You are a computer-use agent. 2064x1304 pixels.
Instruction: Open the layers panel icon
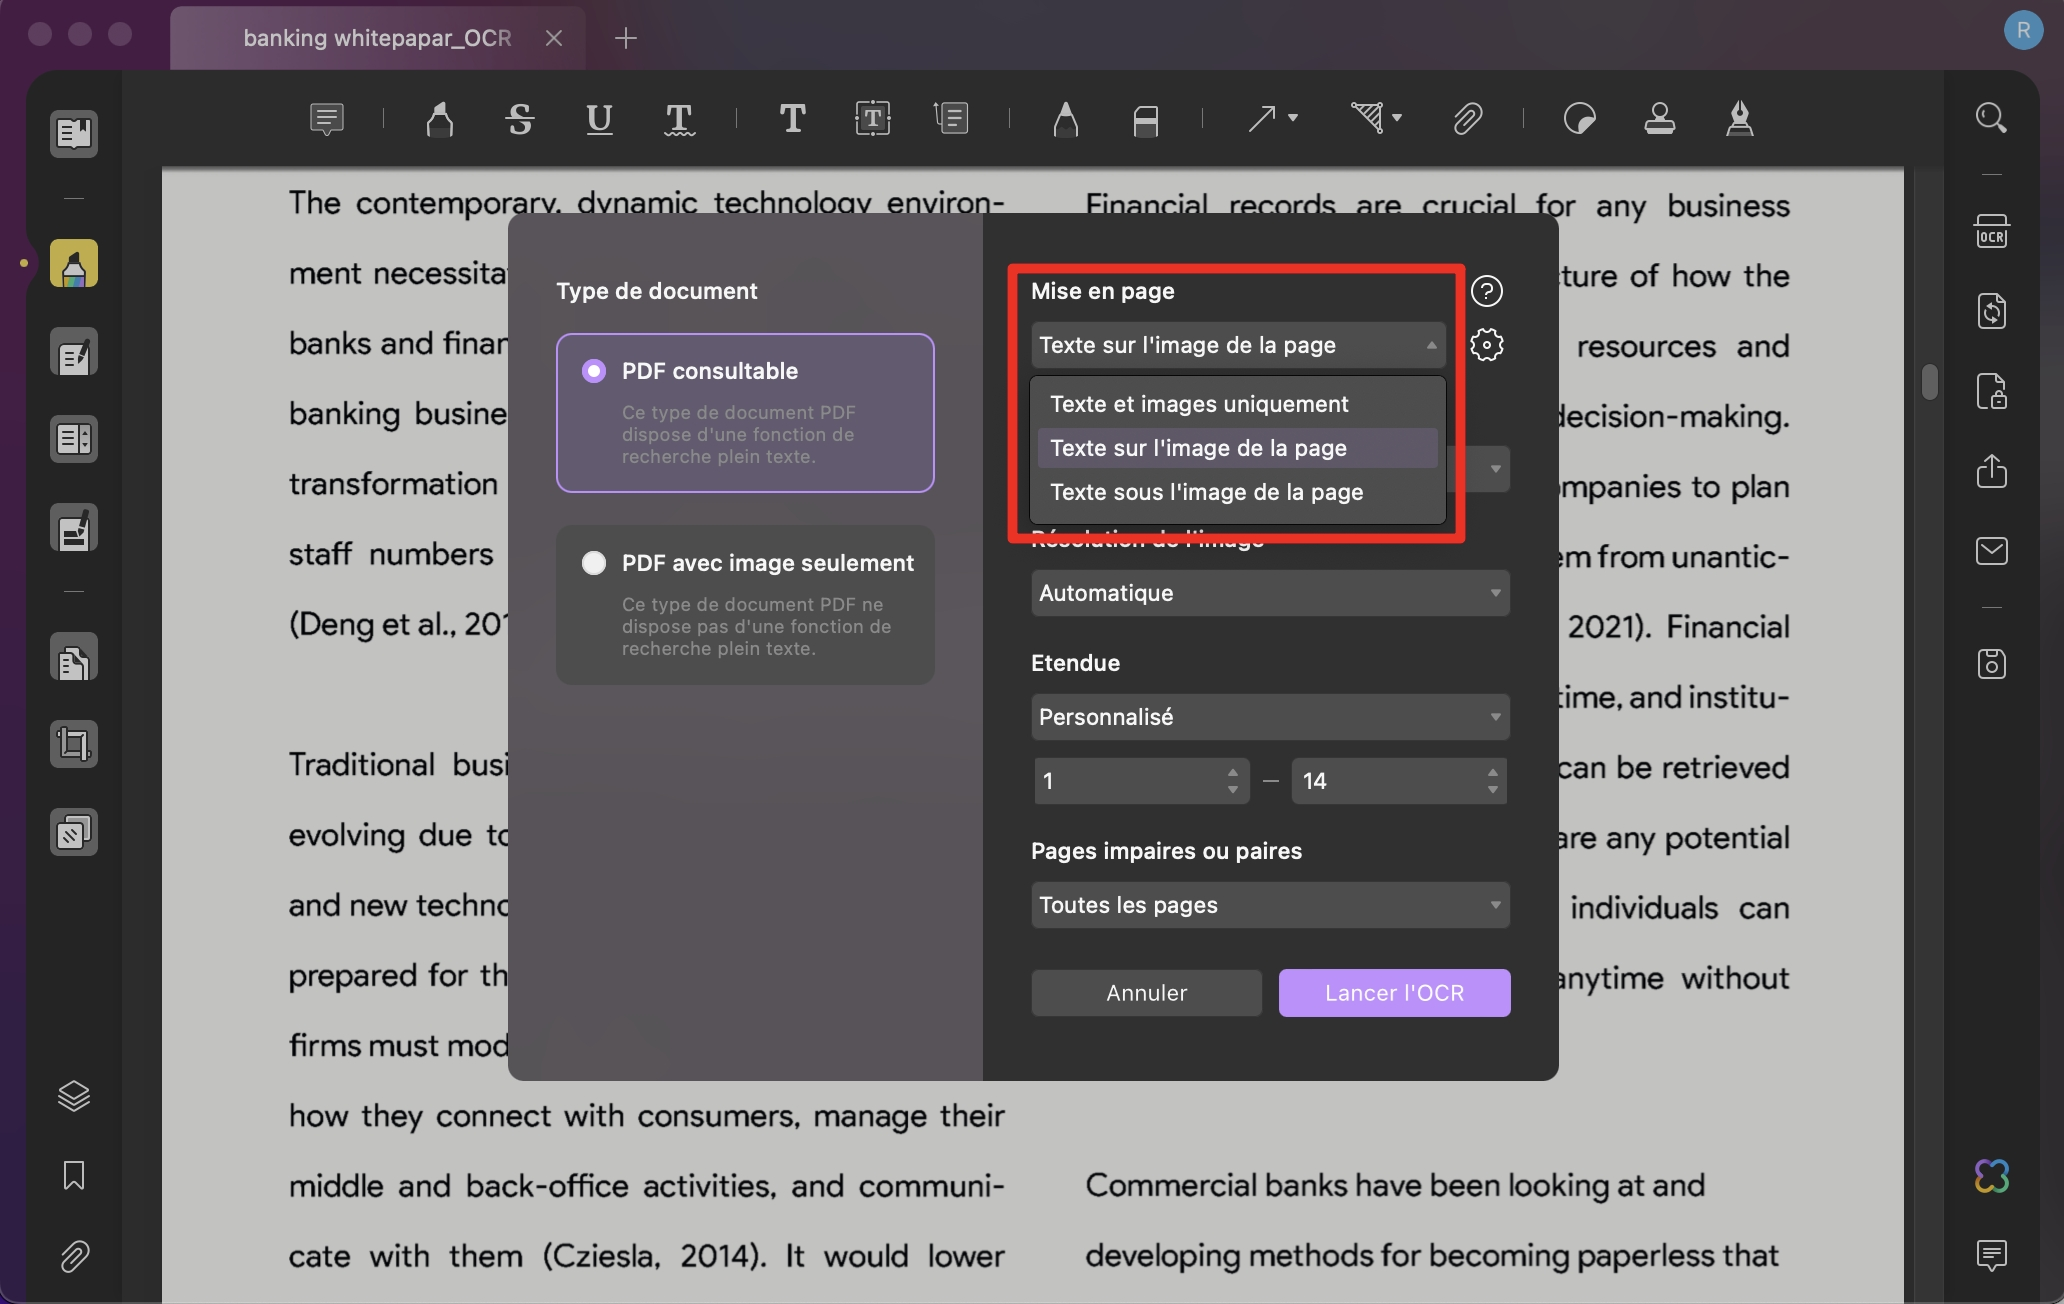(x=74, y=1096)
